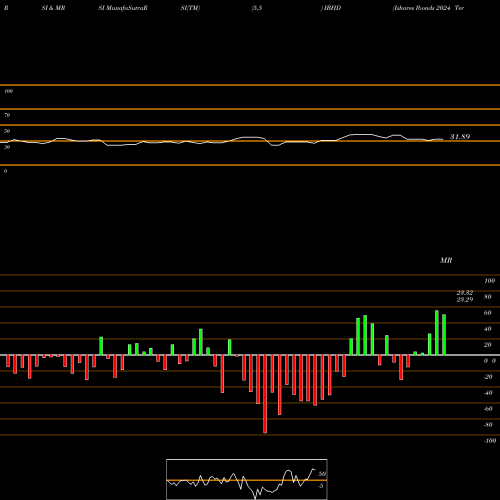This screenshot has width=500, height=500.
Task: Click the 40 label on the MR axis
Action: (x=488, y=329)
